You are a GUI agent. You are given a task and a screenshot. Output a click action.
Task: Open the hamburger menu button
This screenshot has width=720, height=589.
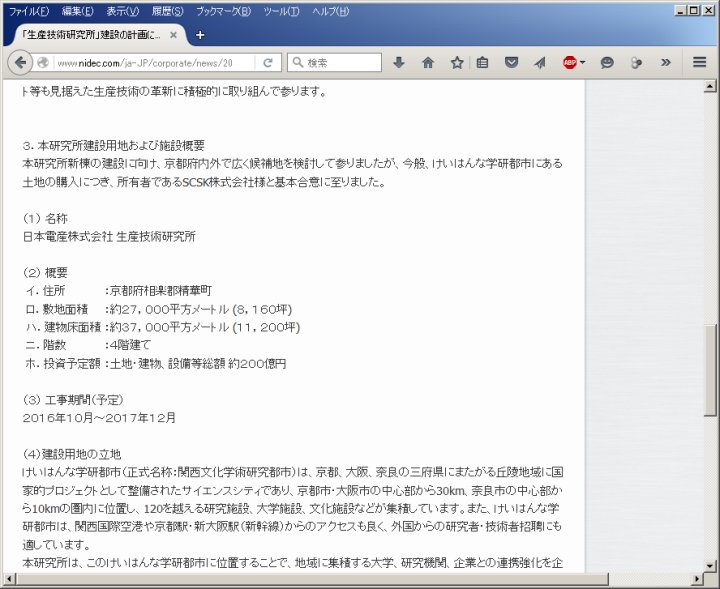pos(700,62)
